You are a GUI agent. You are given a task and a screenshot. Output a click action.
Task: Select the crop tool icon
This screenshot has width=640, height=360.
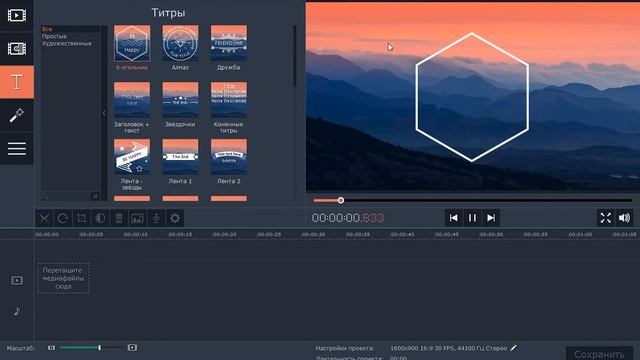point(81,218)
